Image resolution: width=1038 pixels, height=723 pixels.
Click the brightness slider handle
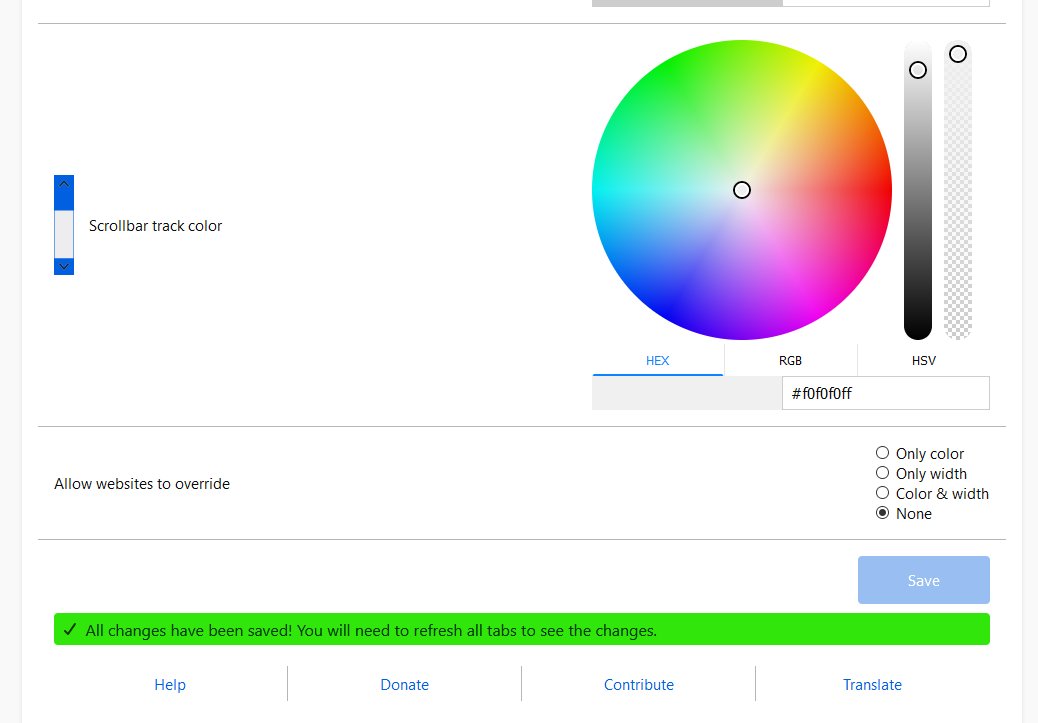click(918, 70)
